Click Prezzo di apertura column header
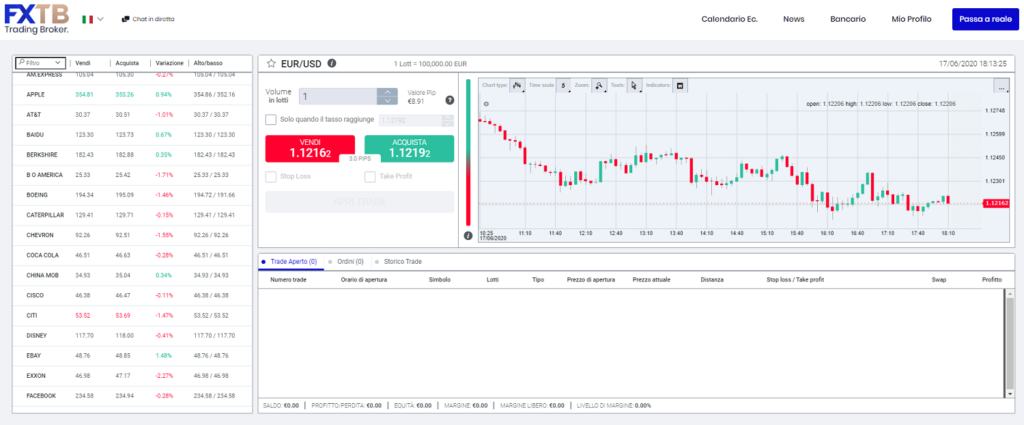The image size is (1024, 425). pyautogui.click(x=591, y=279)
